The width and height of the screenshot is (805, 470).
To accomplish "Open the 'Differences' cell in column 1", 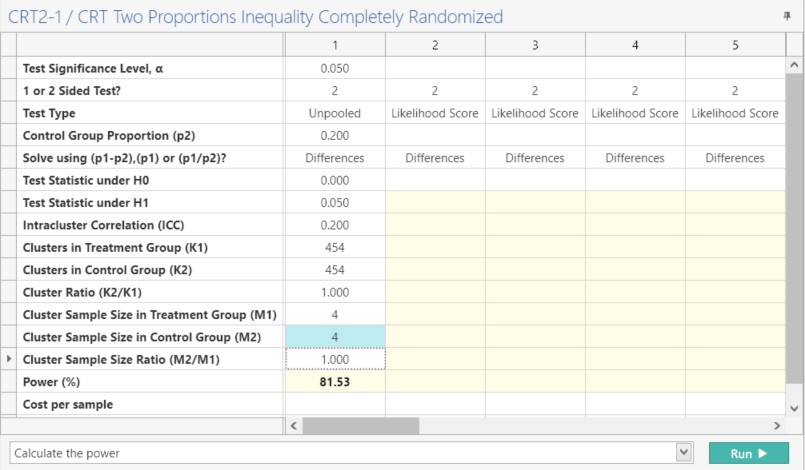I will (x=335, y=158).
